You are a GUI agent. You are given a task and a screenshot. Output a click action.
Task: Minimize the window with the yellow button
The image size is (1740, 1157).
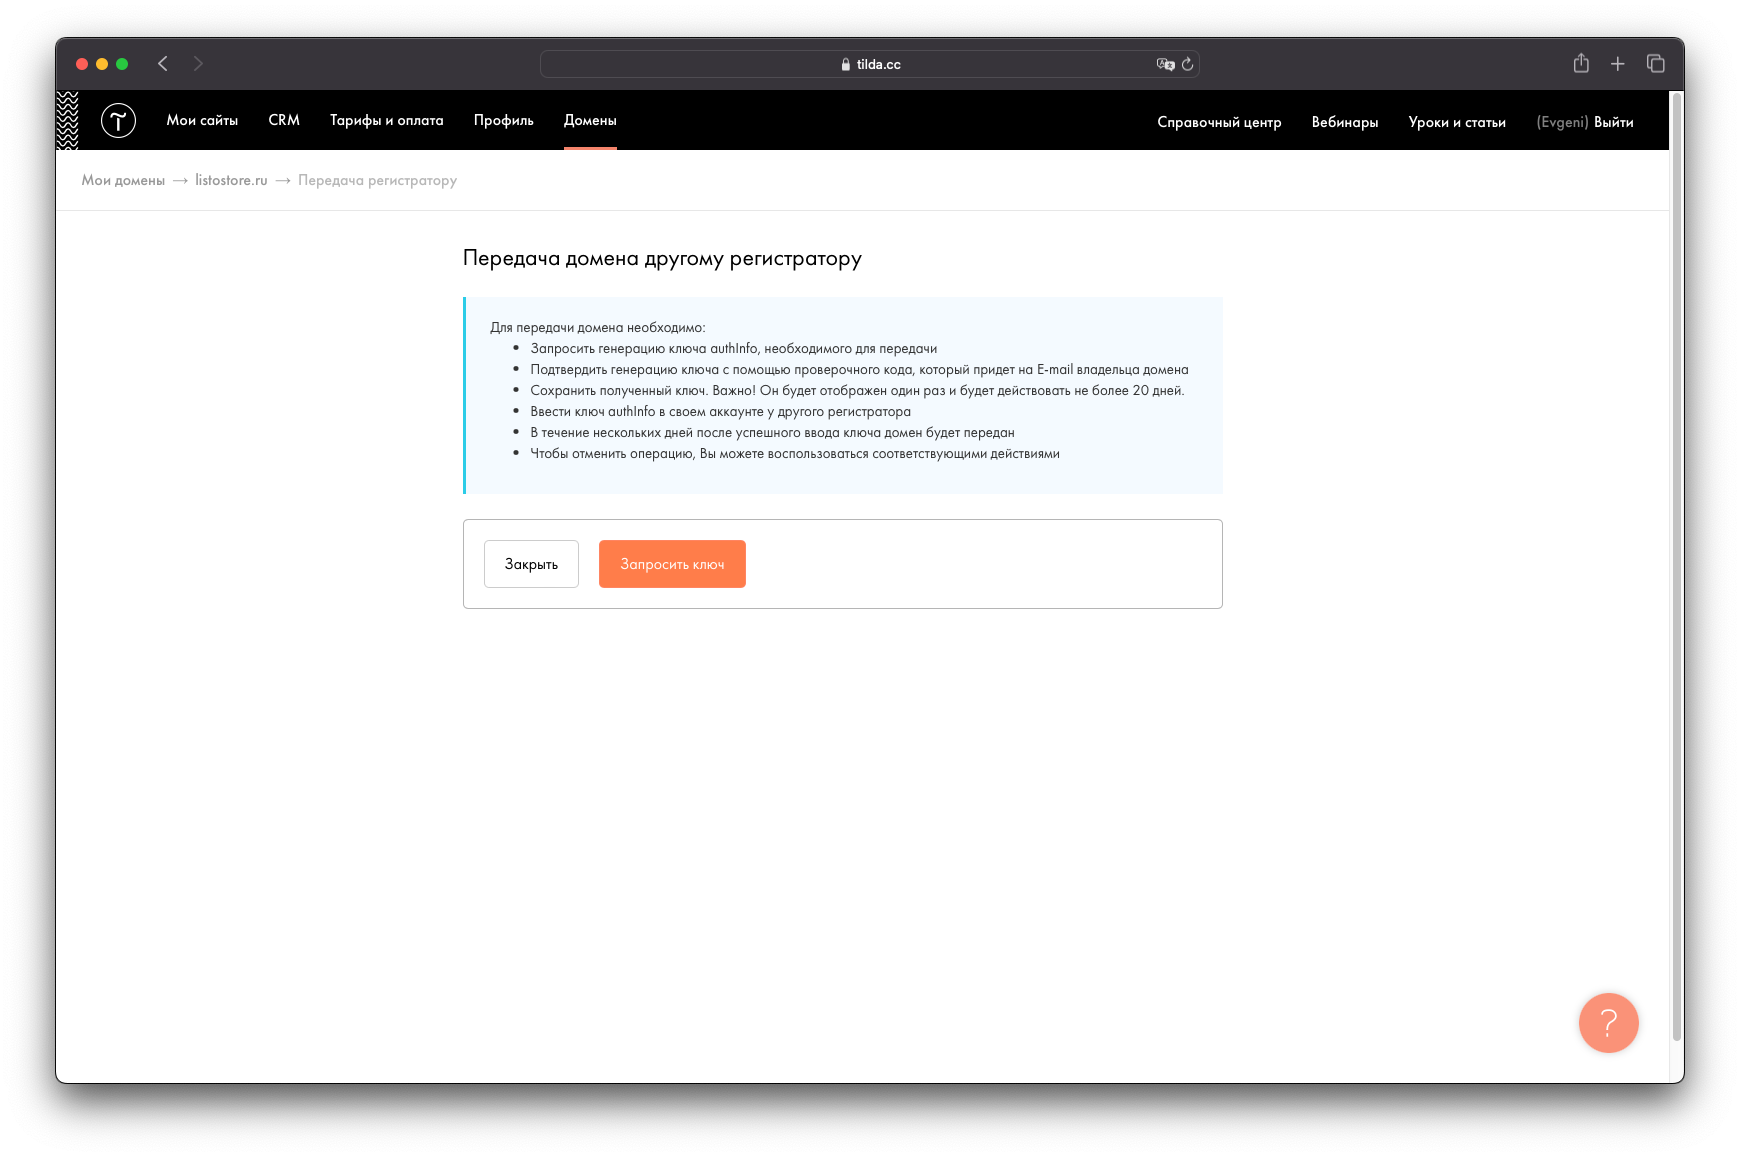(102, 64)
